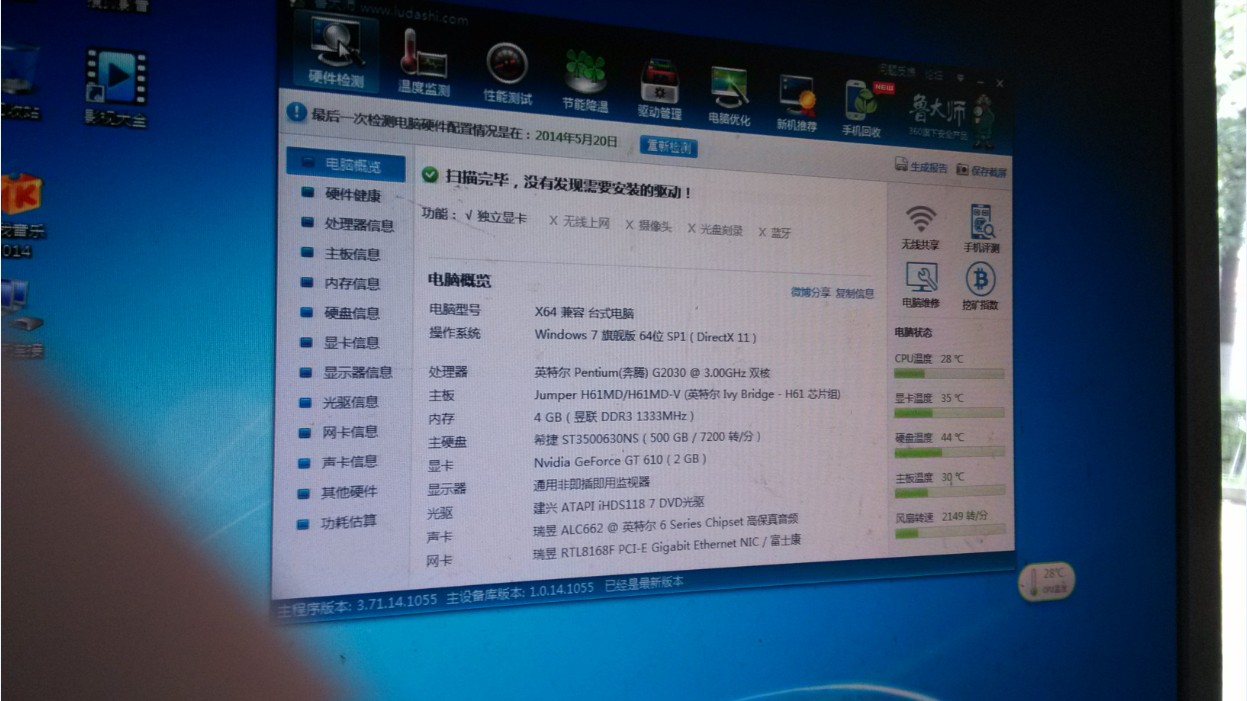This screenshot has height=701, width=1247.
Task: Click the 论坛 forum link in title bar
Action: (x=933, y=74)
